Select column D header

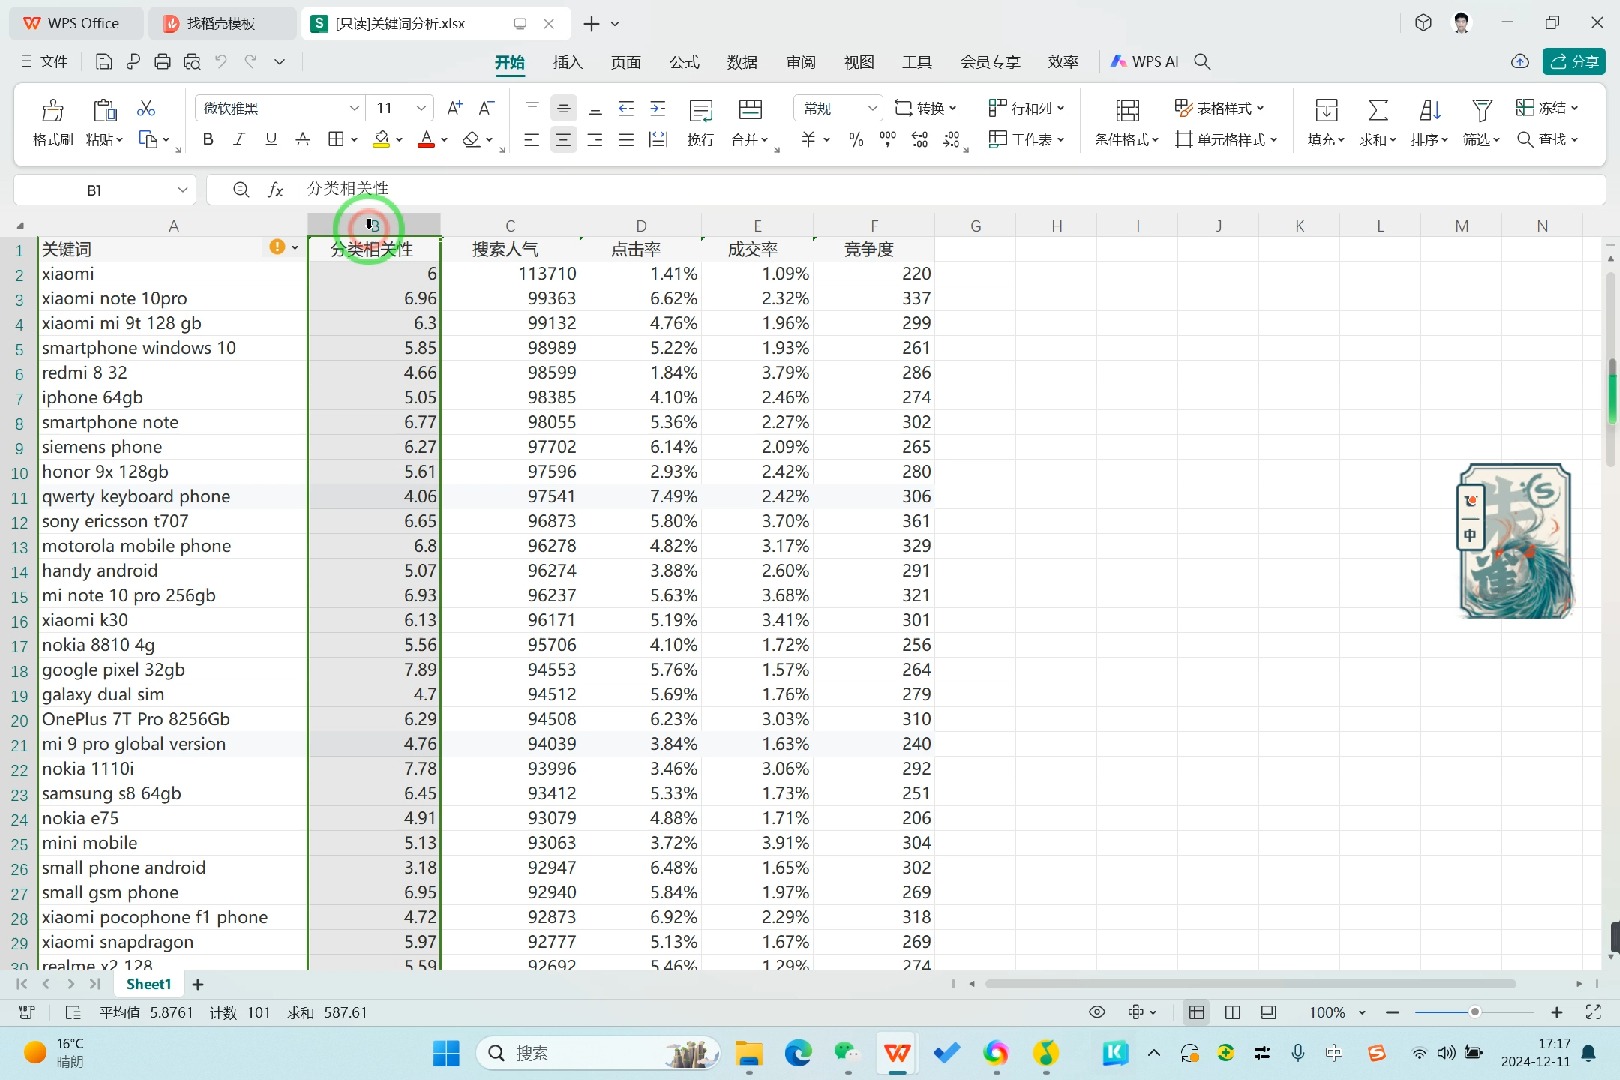(641, 226)
